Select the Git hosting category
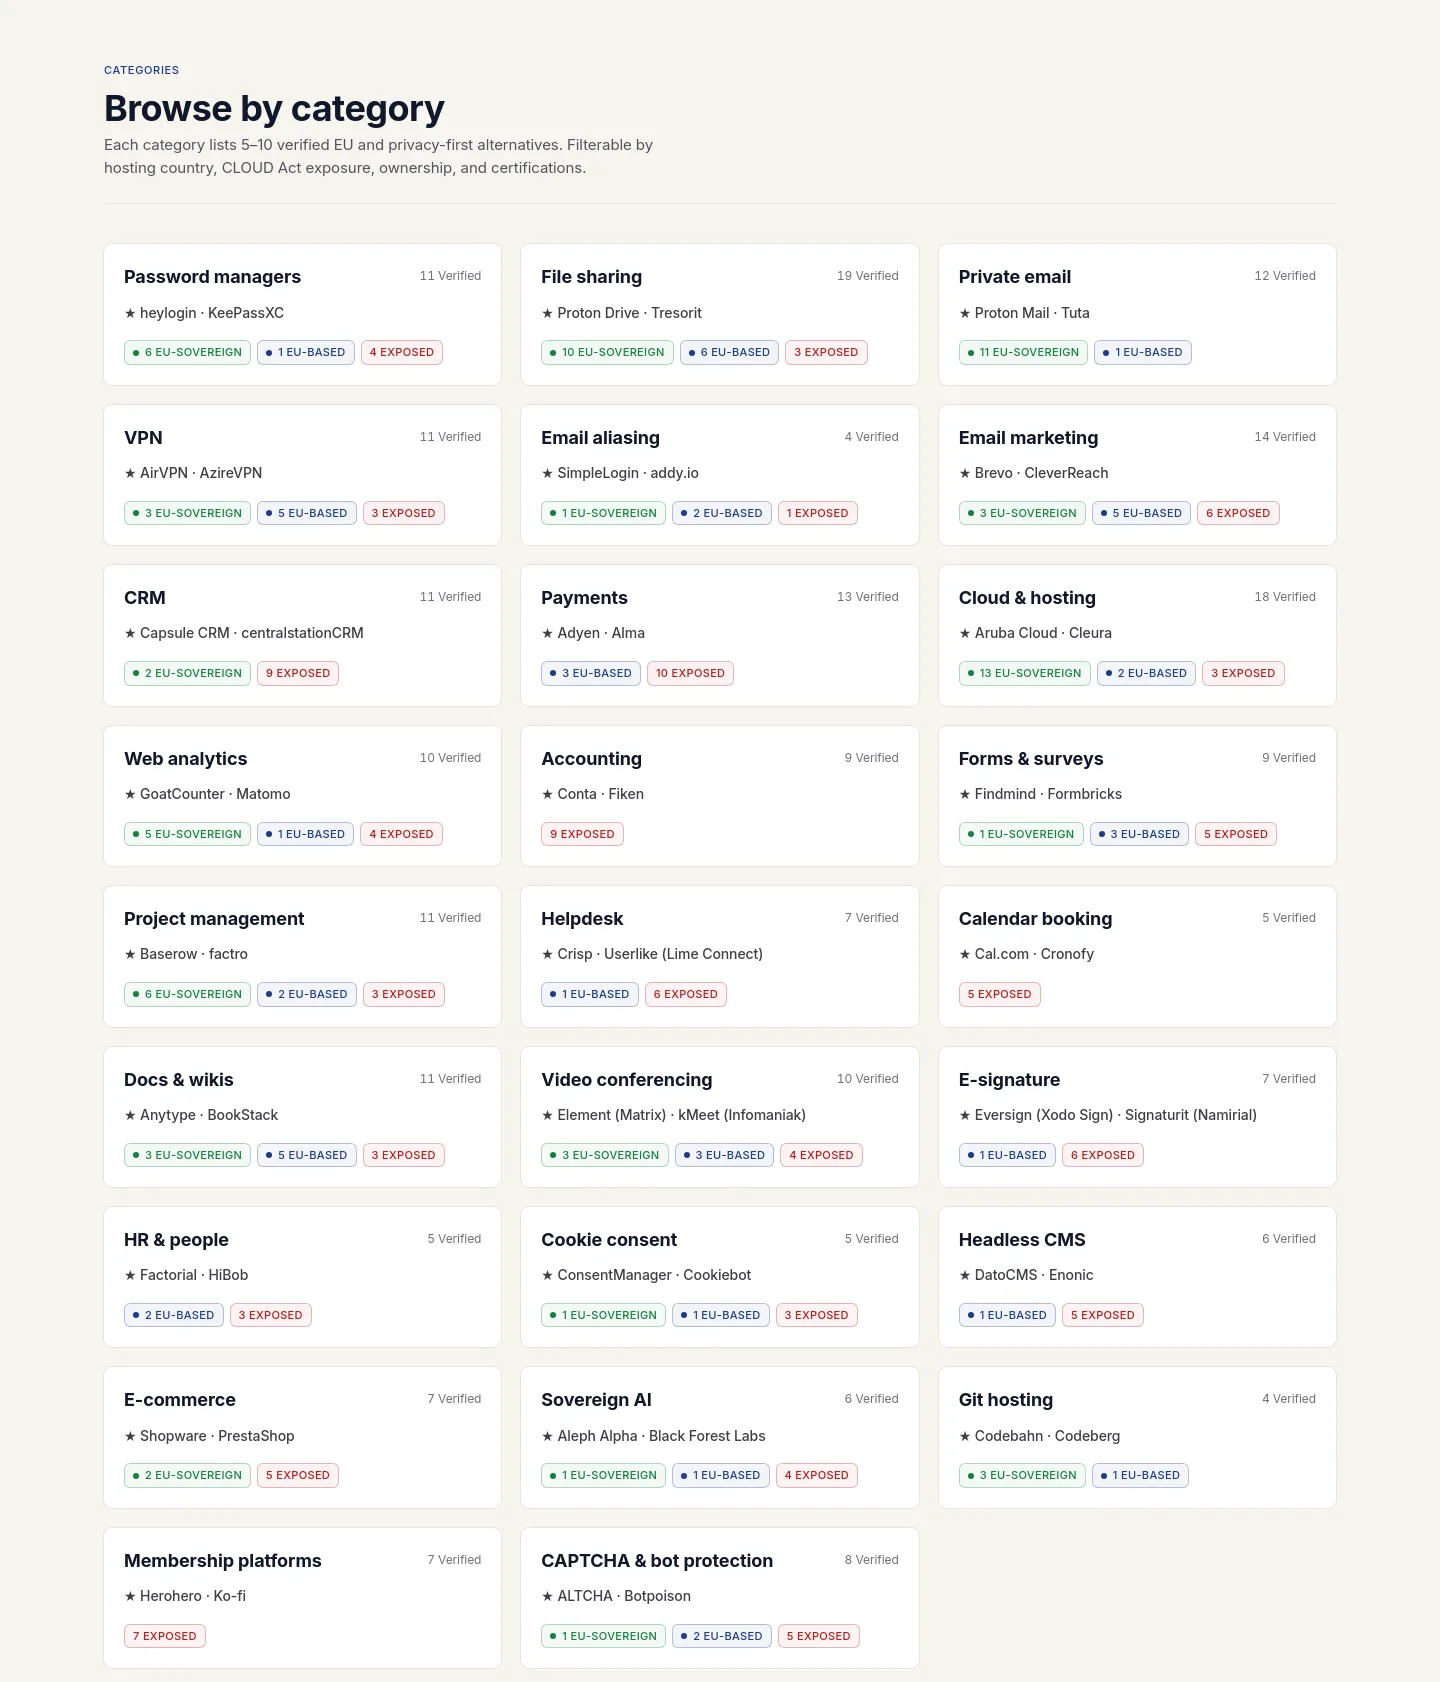Screen dimensions: 1440x1682 click(1137, 1437)
